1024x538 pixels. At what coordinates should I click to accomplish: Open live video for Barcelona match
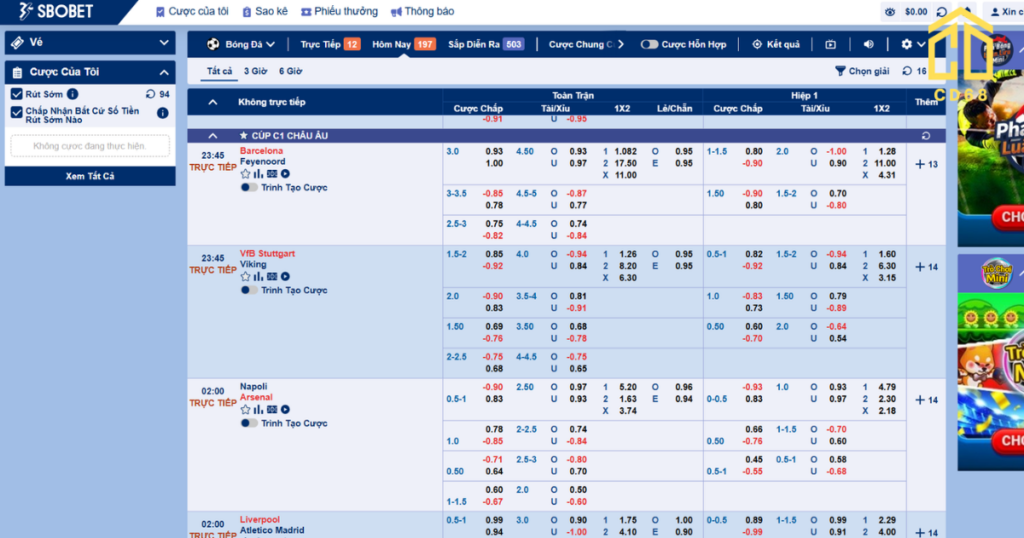[x=285, y=174]
